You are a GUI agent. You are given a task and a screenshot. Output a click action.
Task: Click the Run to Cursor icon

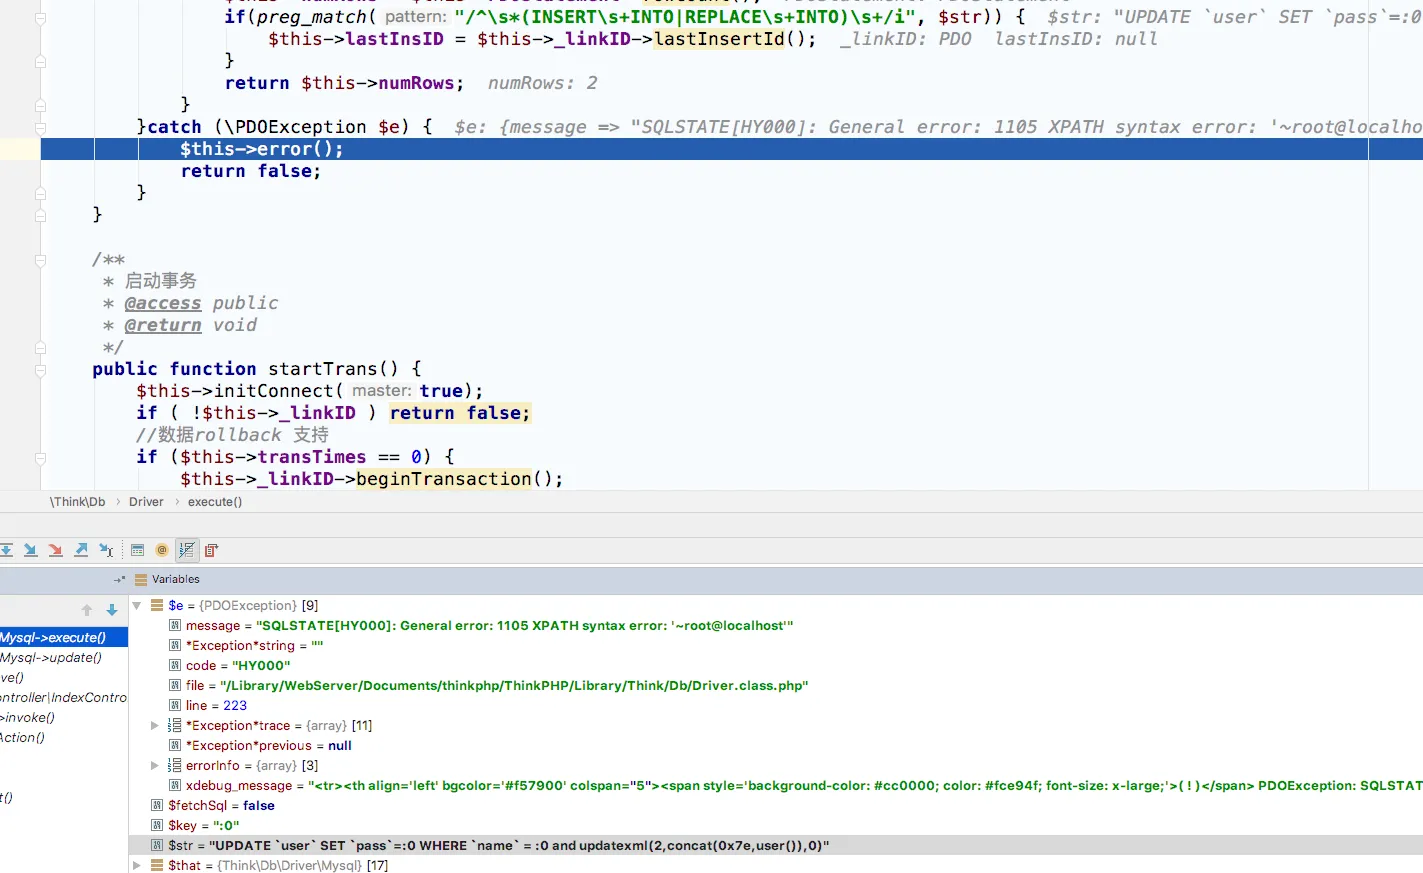[106, 550]
